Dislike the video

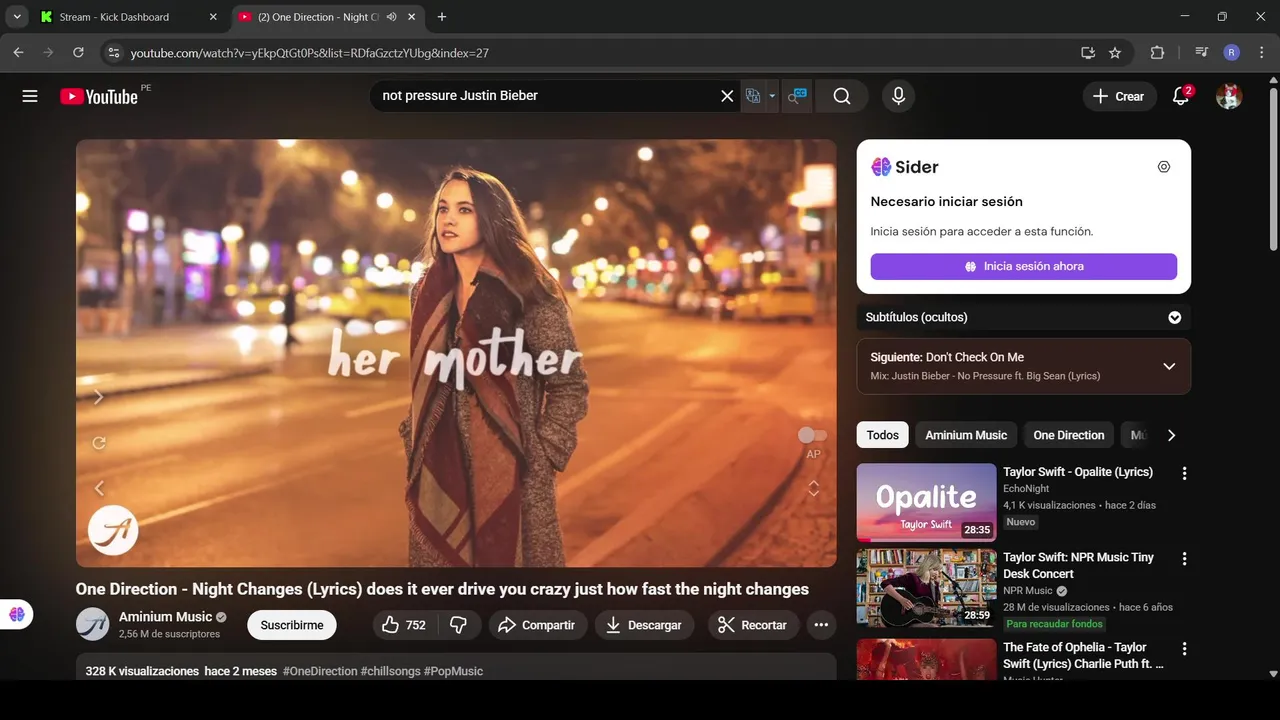click(459, 625)
